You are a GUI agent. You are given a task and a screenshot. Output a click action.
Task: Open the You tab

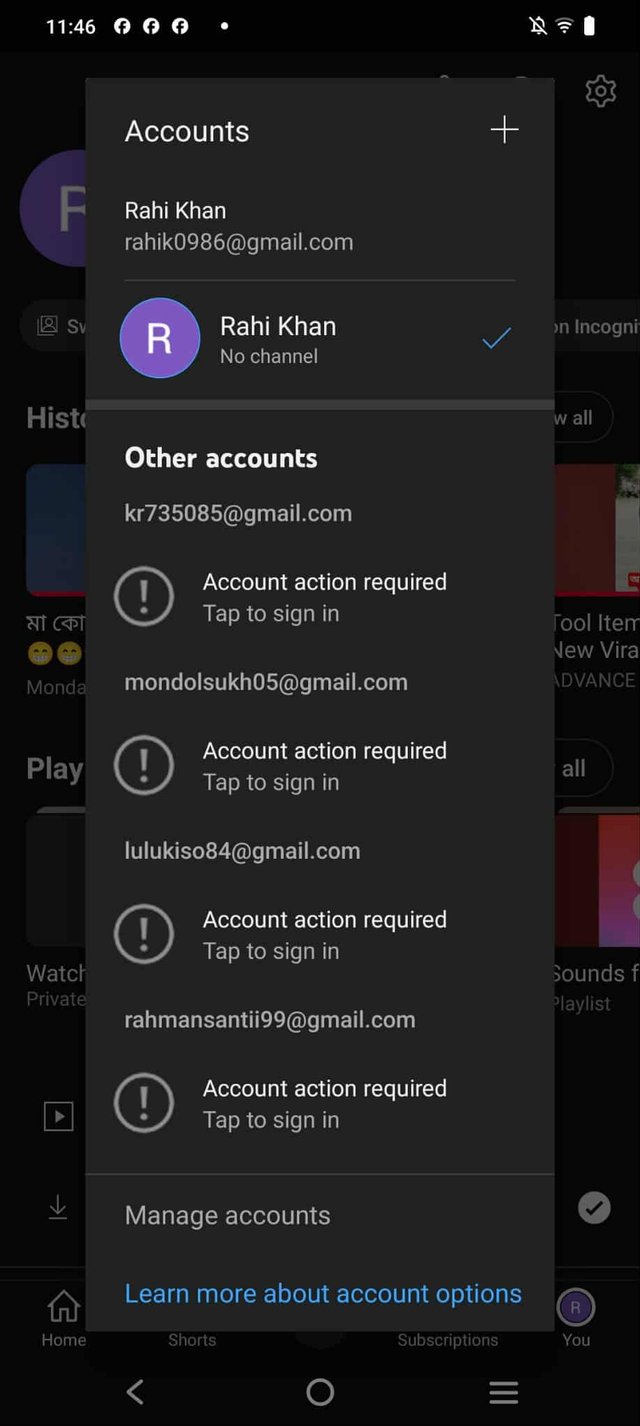(576, 1317)
